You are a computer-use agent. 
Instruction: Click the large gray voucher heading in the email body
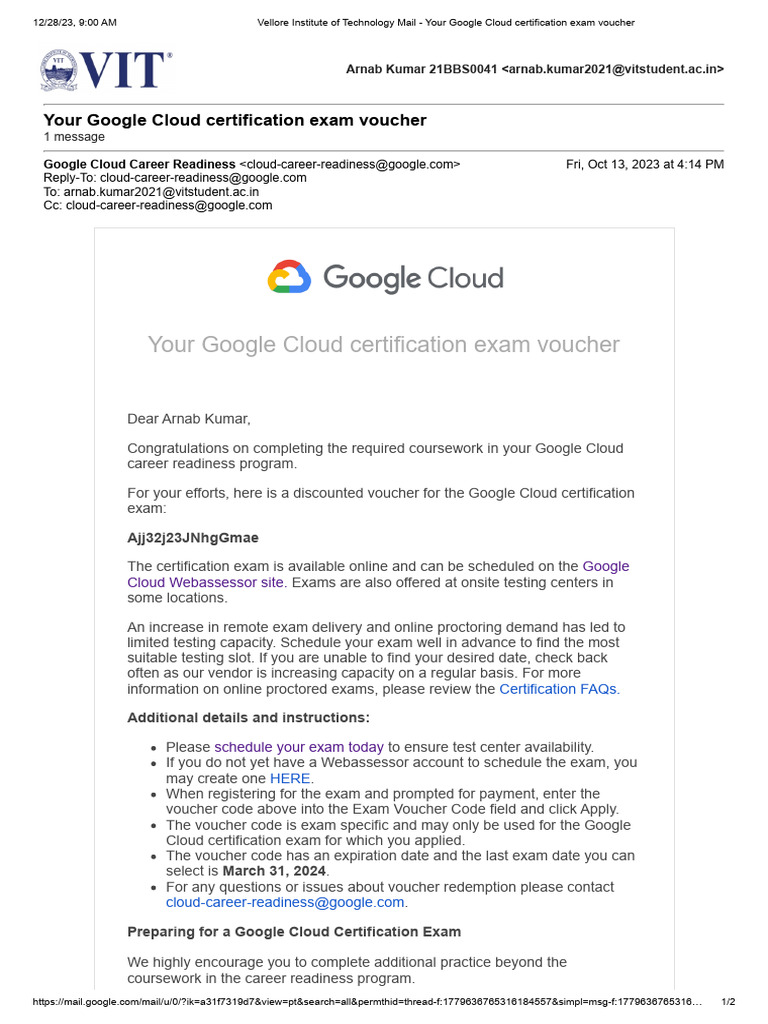[384, 345]
